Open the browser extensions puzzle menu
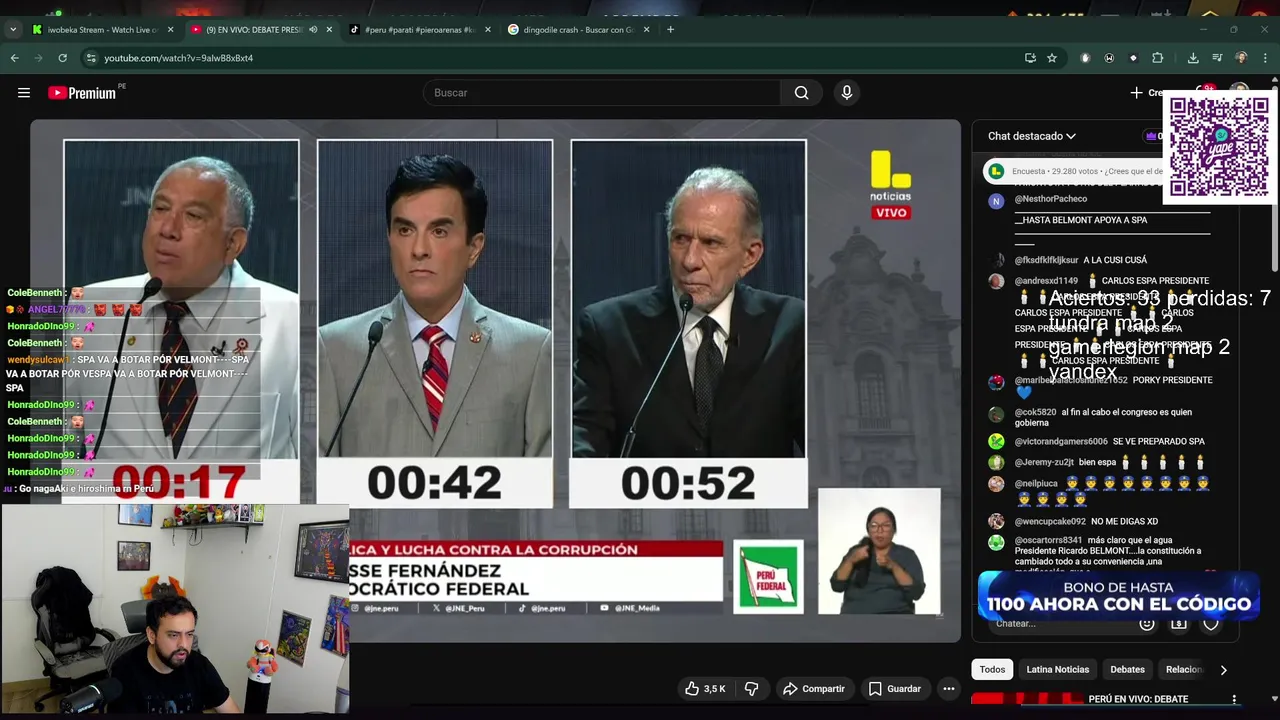This screenshot has width=1280, height=720. (x=1158, y=58)
